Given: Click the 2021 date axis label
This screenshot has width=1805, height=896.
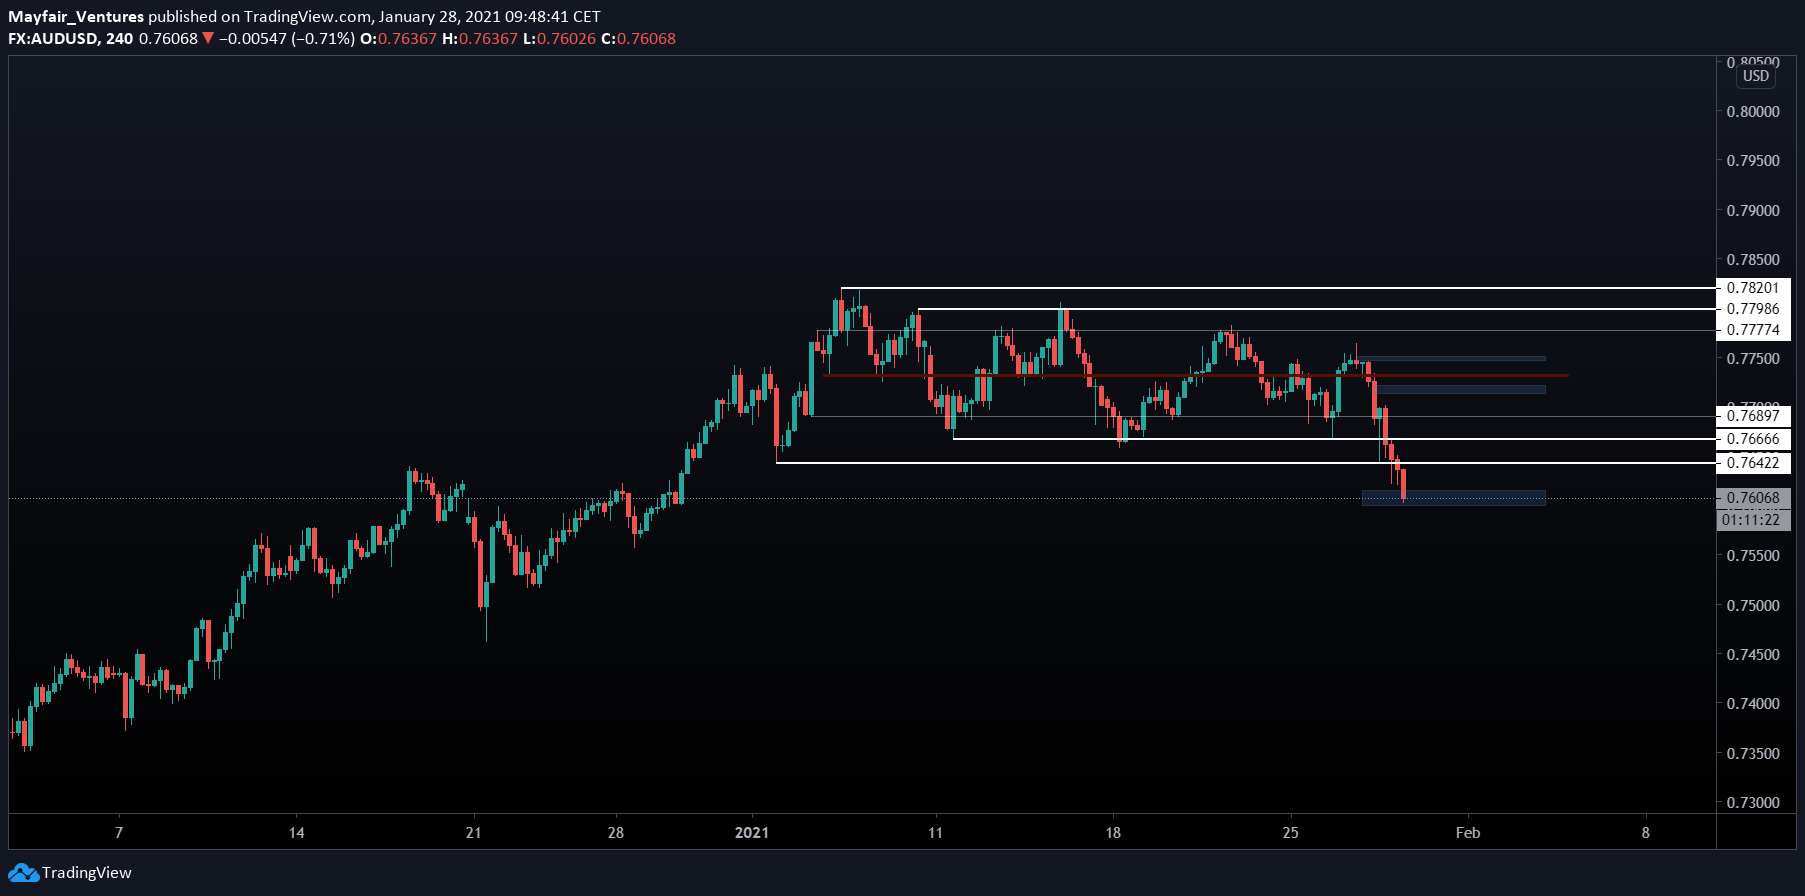Looking at the screenshot, I should (x=752, y=833).
